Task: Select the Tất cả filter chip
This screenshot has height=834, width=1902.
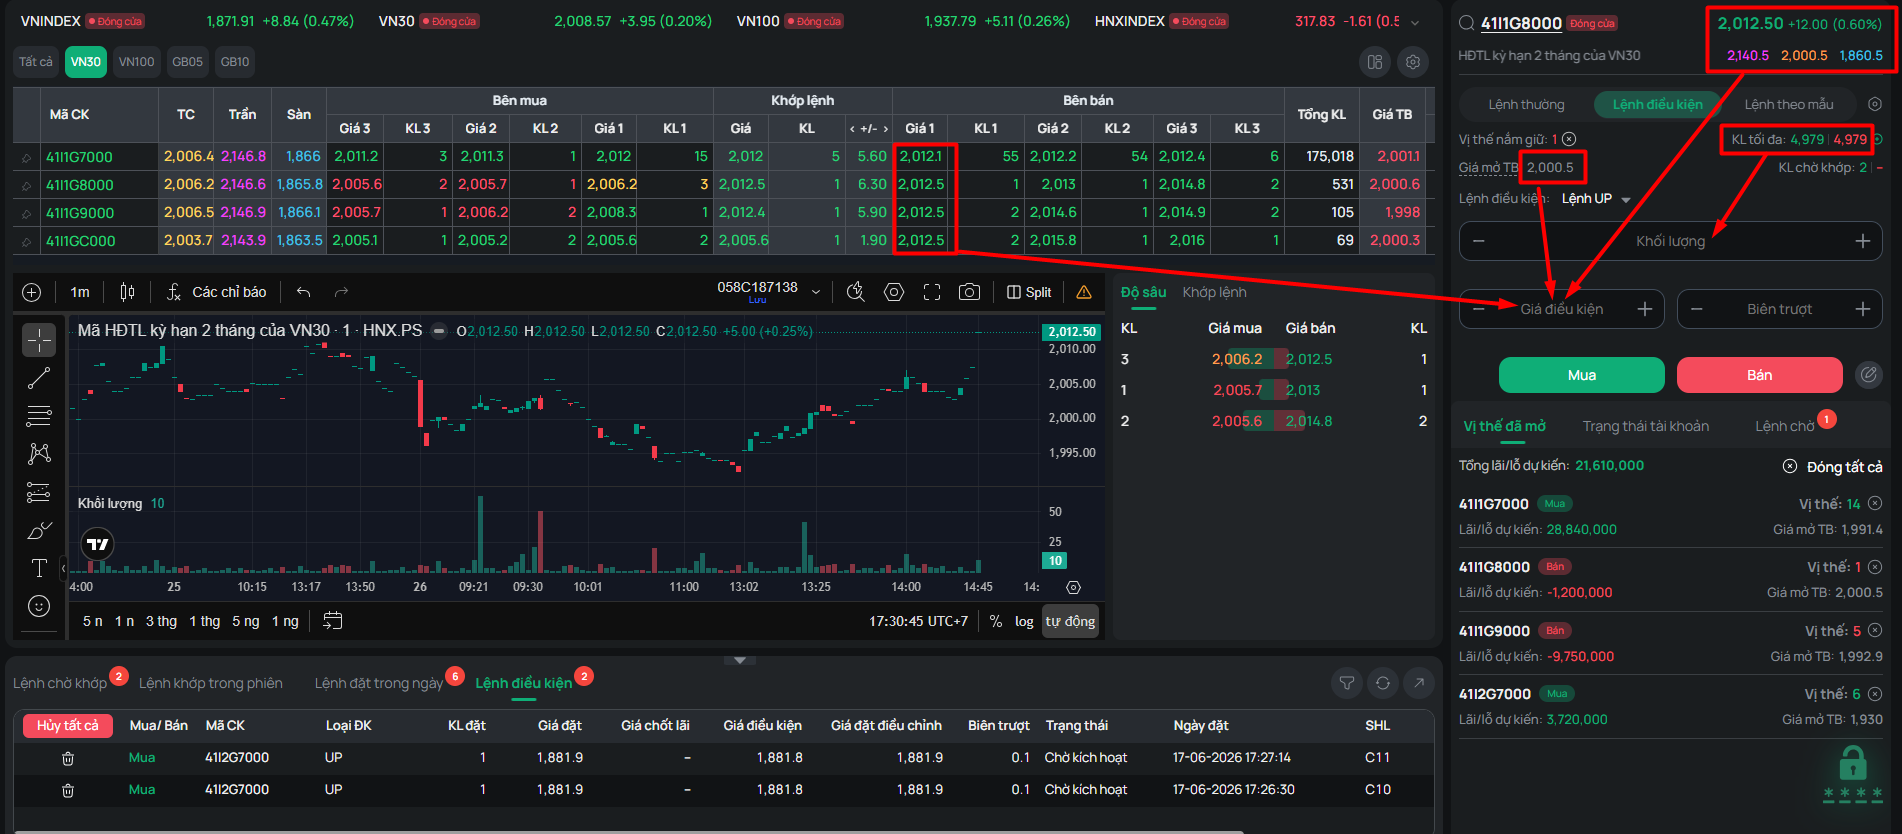Action: (x=36, y=62)
